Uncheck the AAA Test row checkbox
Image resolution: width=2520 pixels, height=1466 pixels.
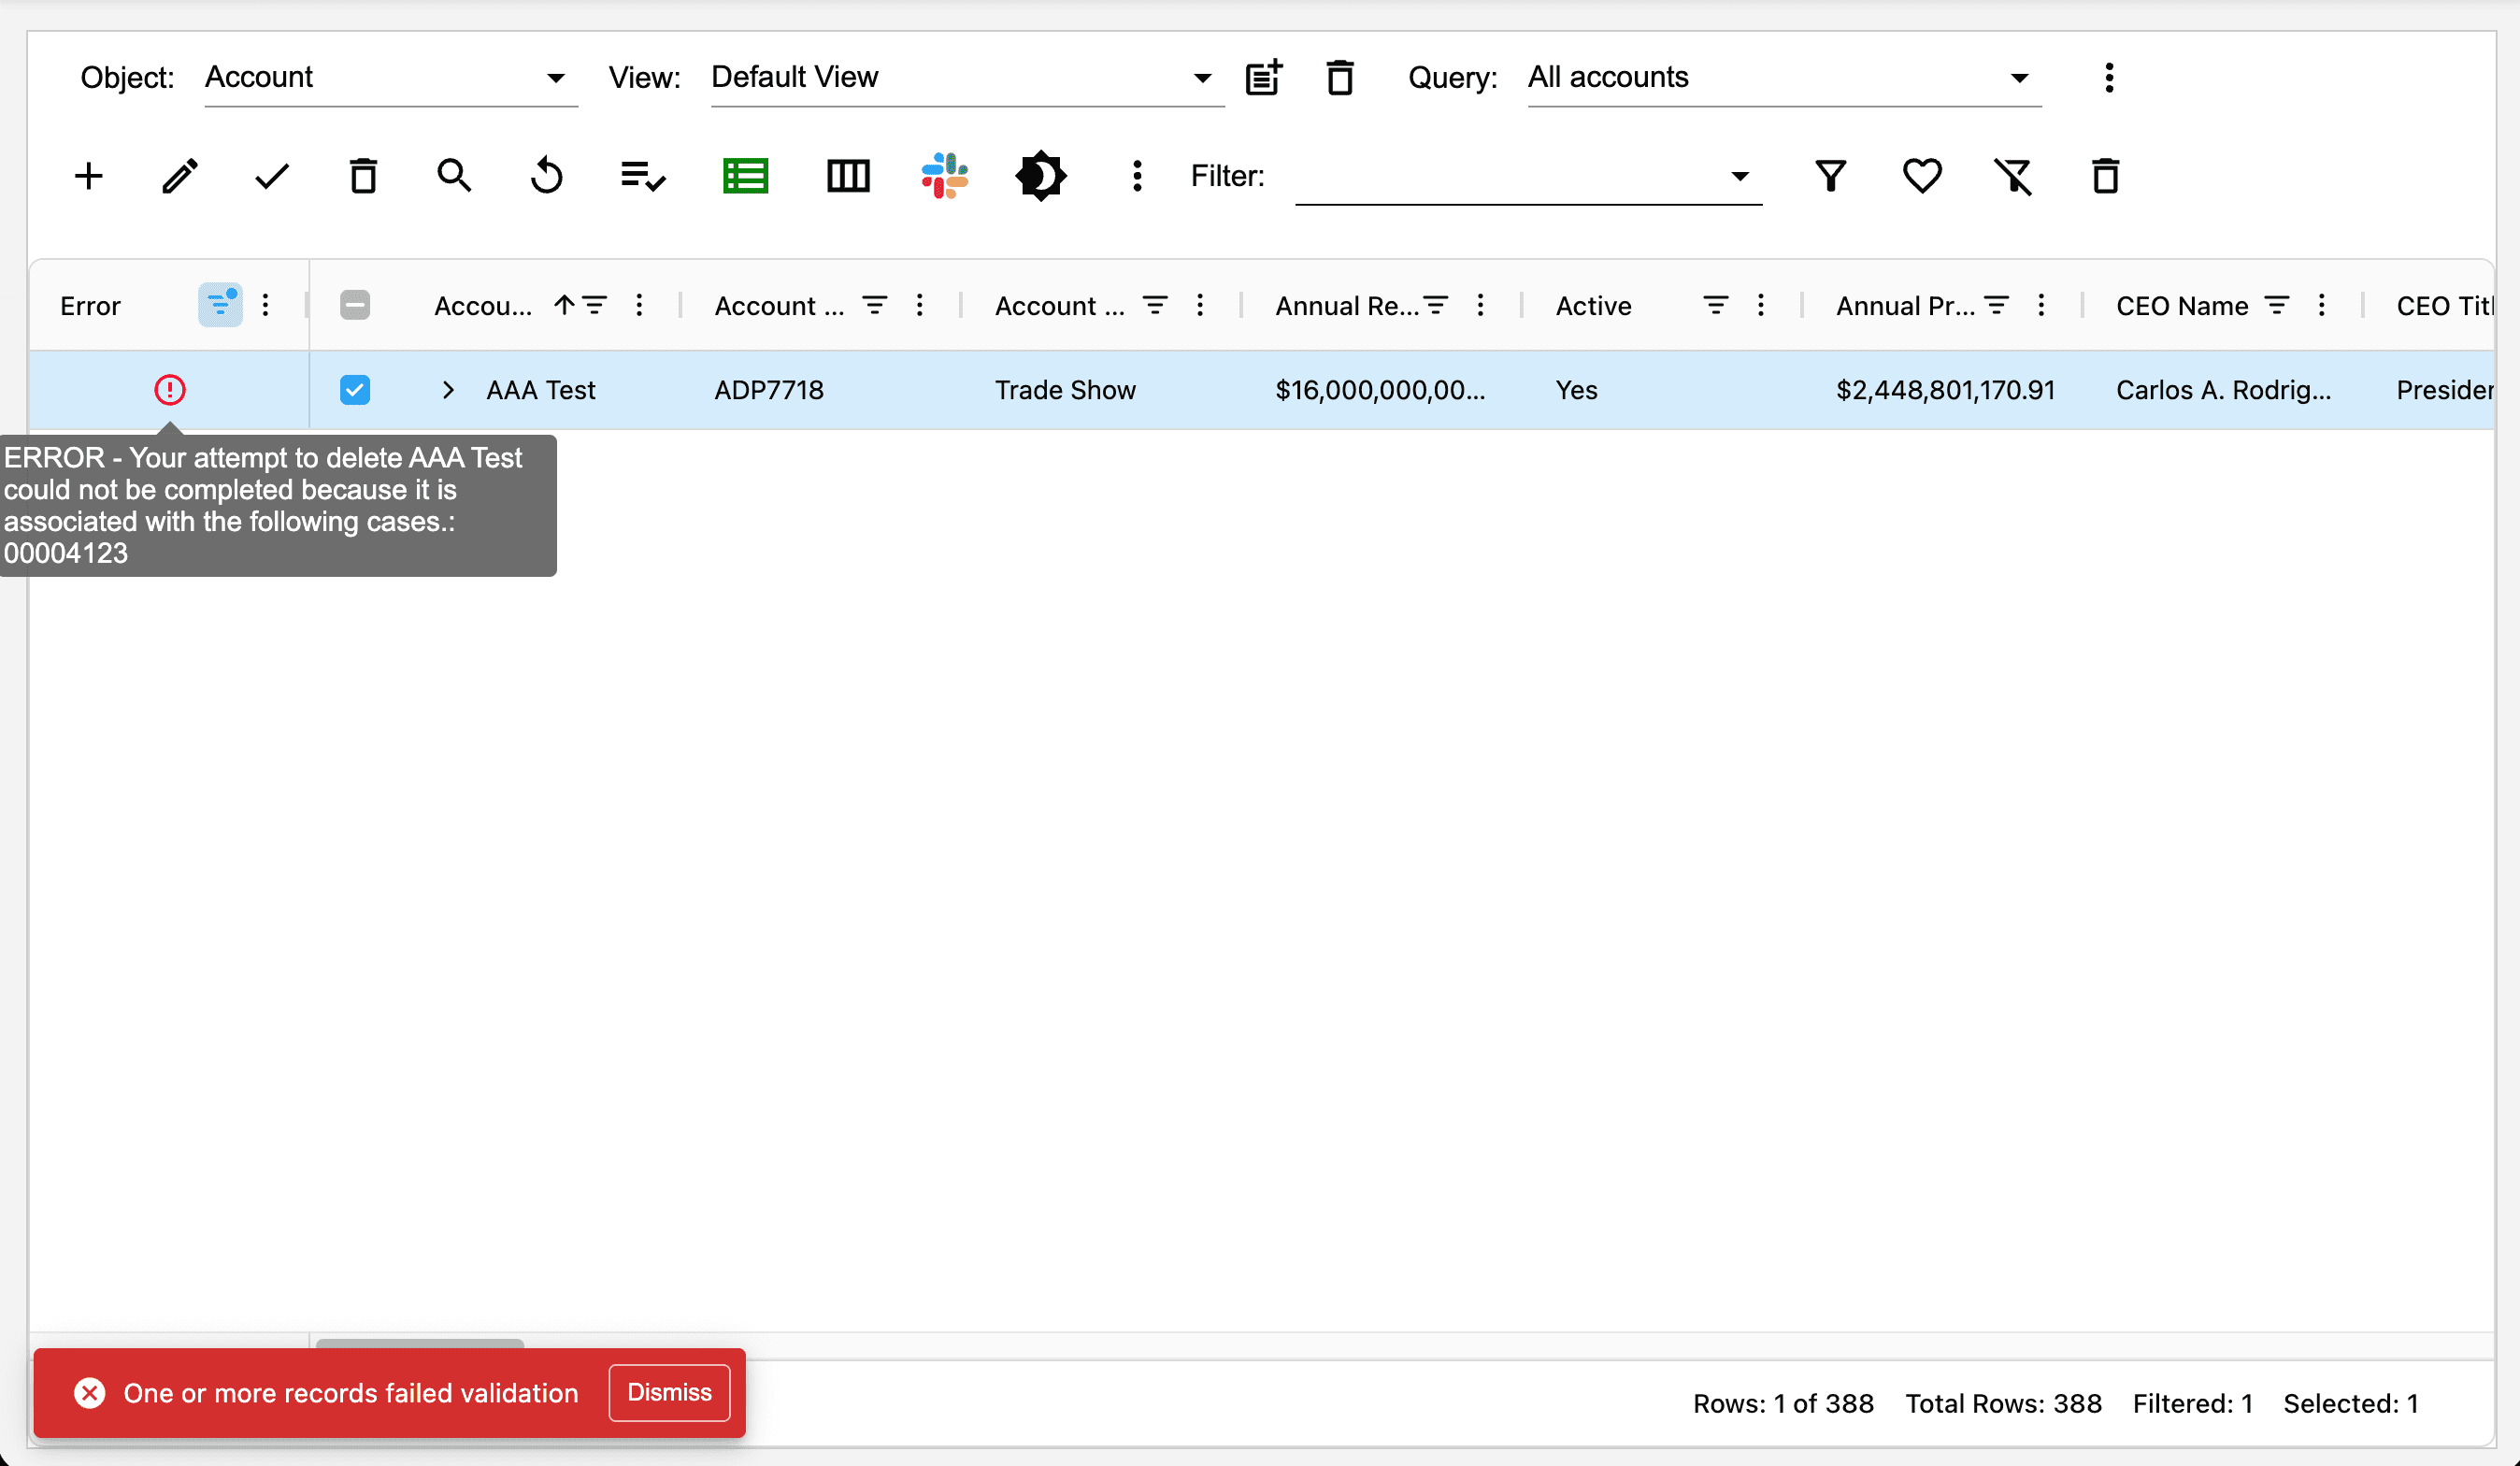(x=355, y=390)
